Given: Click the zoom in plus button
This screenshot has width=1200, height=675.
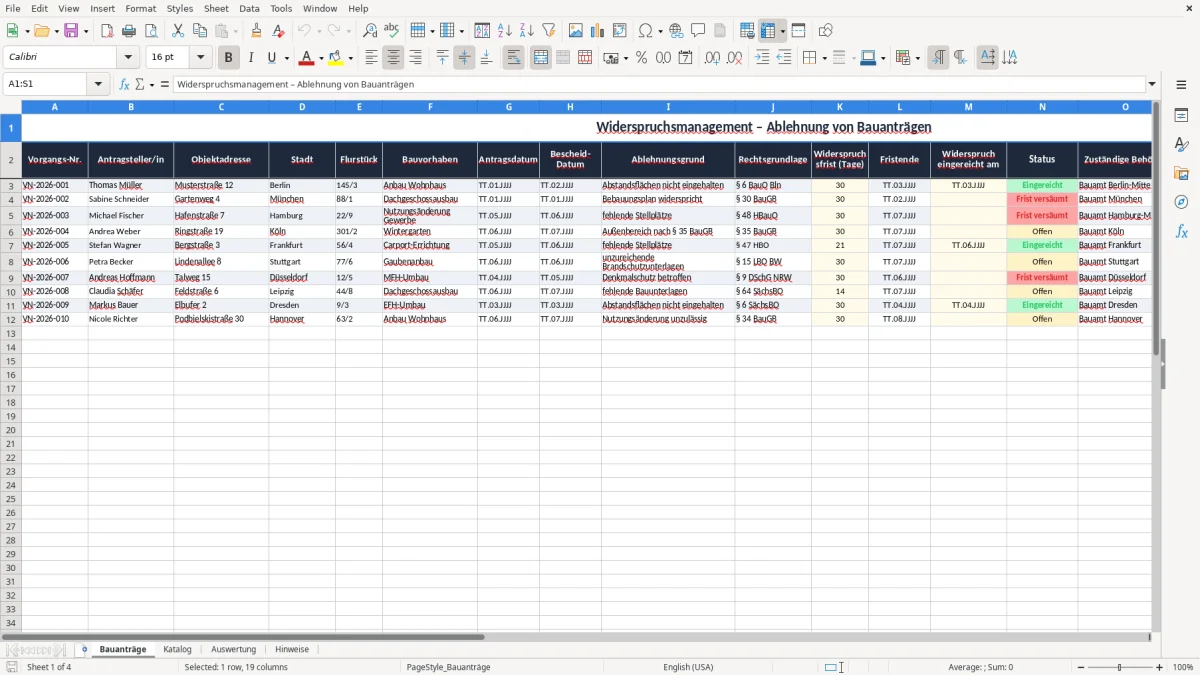Looking at the screenshot, I should pyautogui.click(x=1160, y=667).
